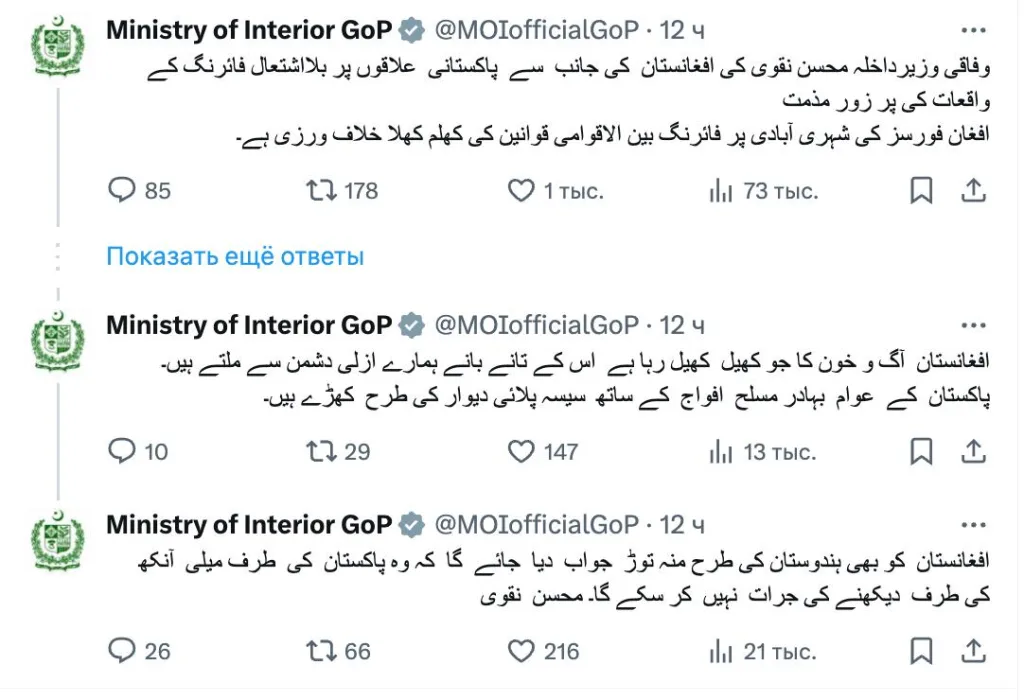1024x700 pixels.
Task: Open more options menu of third tweet
Action: (x=972, y=525)
